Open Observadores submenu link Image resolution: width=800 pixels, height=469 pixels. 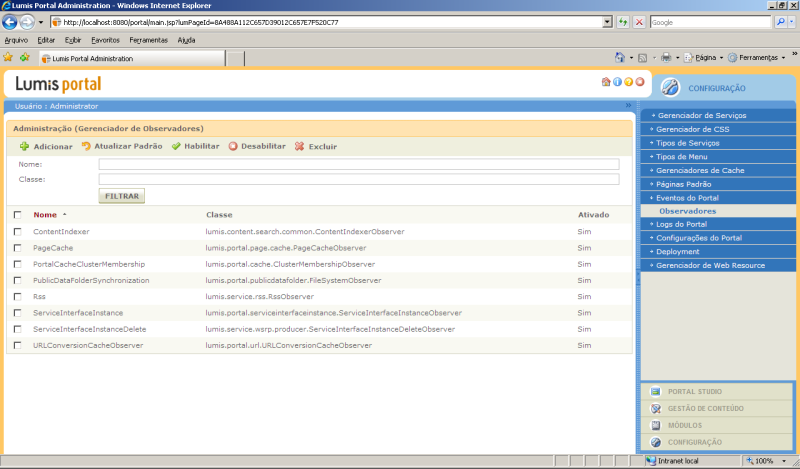click(687, 211)
